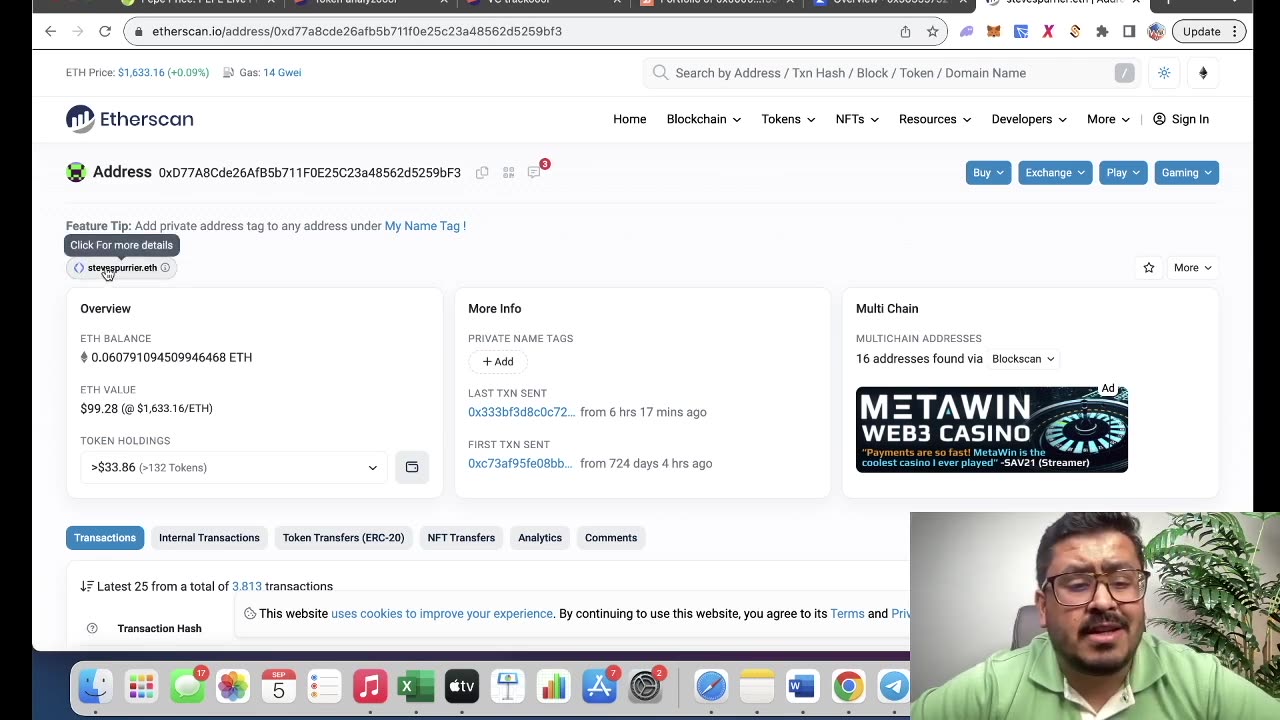
Task: Reload the page in the browser
Action: 105,31
